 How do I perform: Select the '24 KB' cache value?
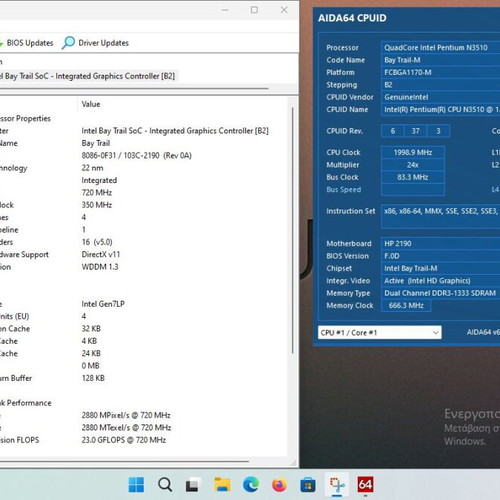pos(91,353)
